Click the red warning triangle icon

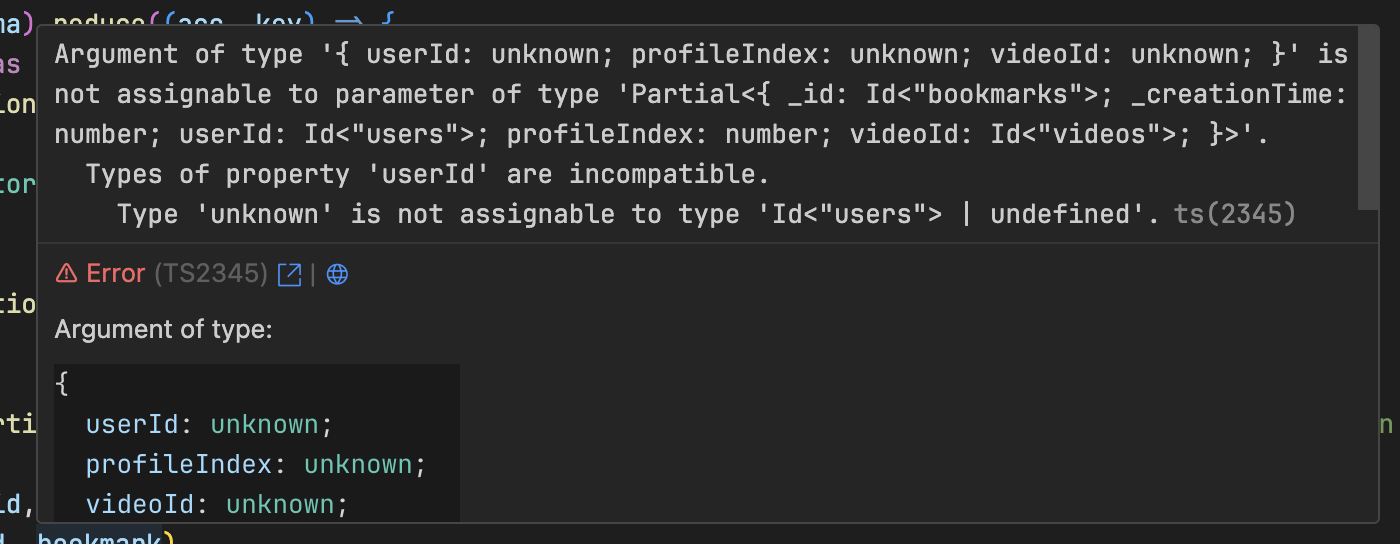[x=66, y=274]
